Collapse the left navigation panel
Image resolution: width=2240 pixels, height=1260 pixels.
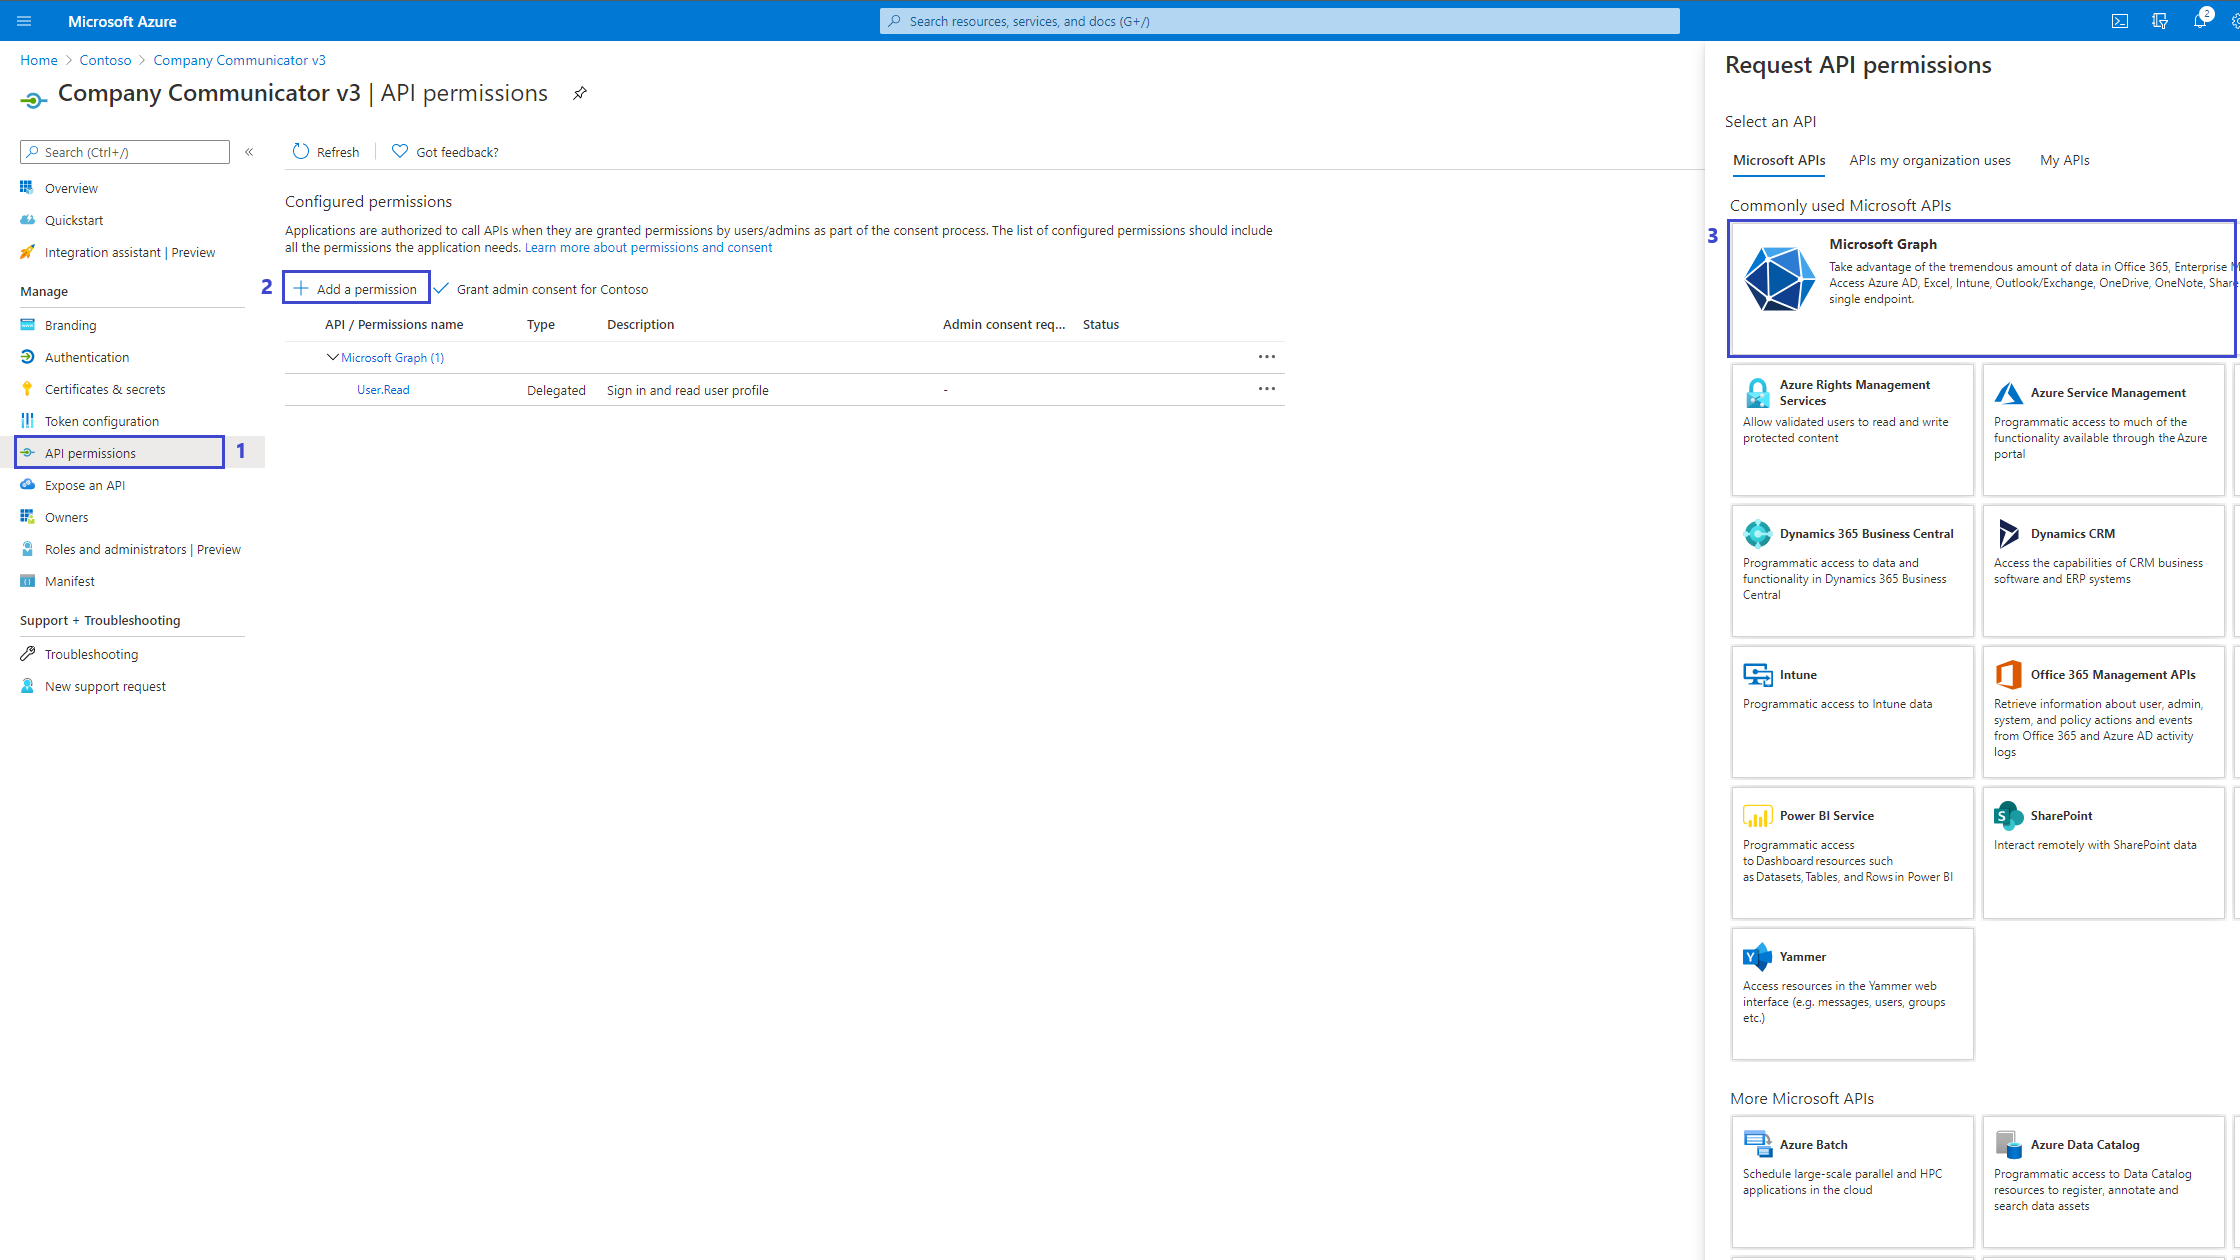coord(249,152)
